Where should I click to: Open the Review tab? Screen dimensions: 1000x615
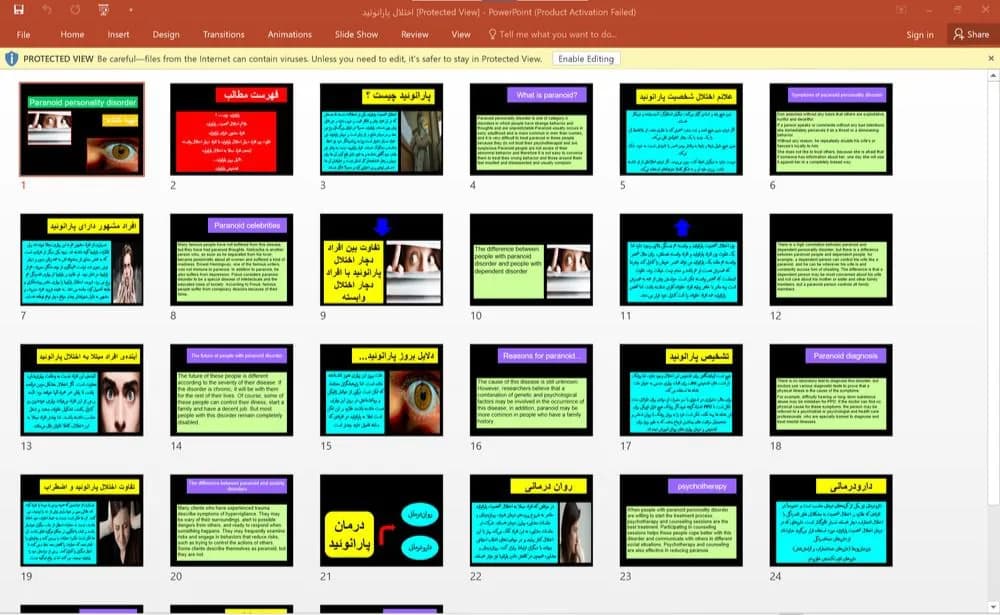click(415, 34)
